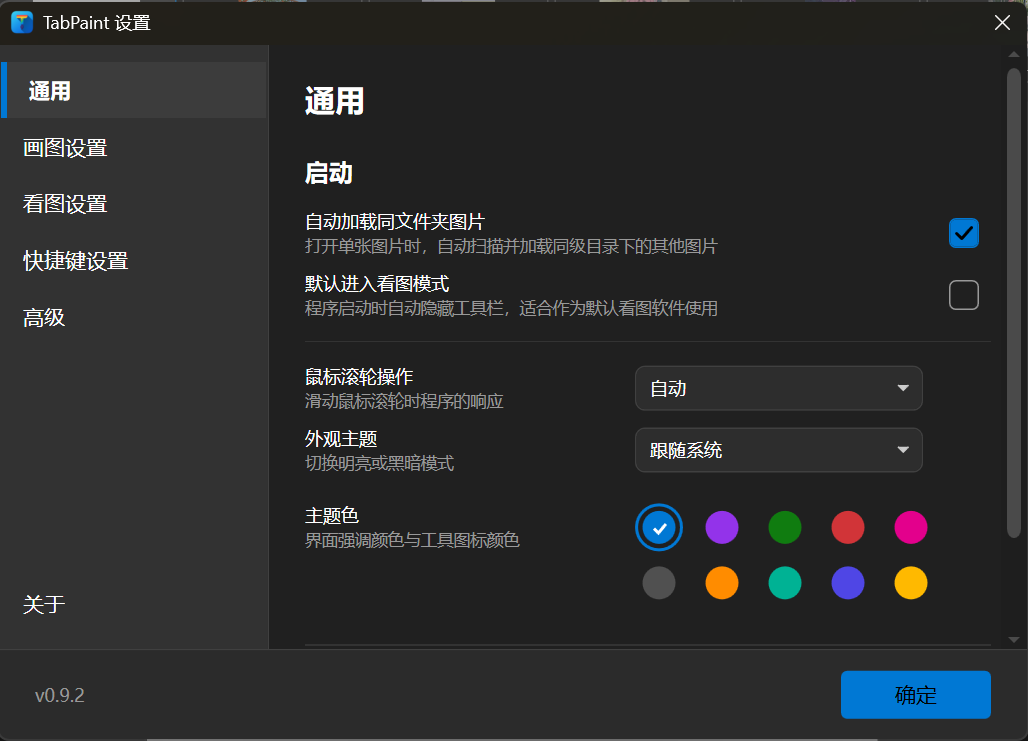Click the 确定 confirm button
This screenshot has width=1028, height=741.
[x=915, y=694]
